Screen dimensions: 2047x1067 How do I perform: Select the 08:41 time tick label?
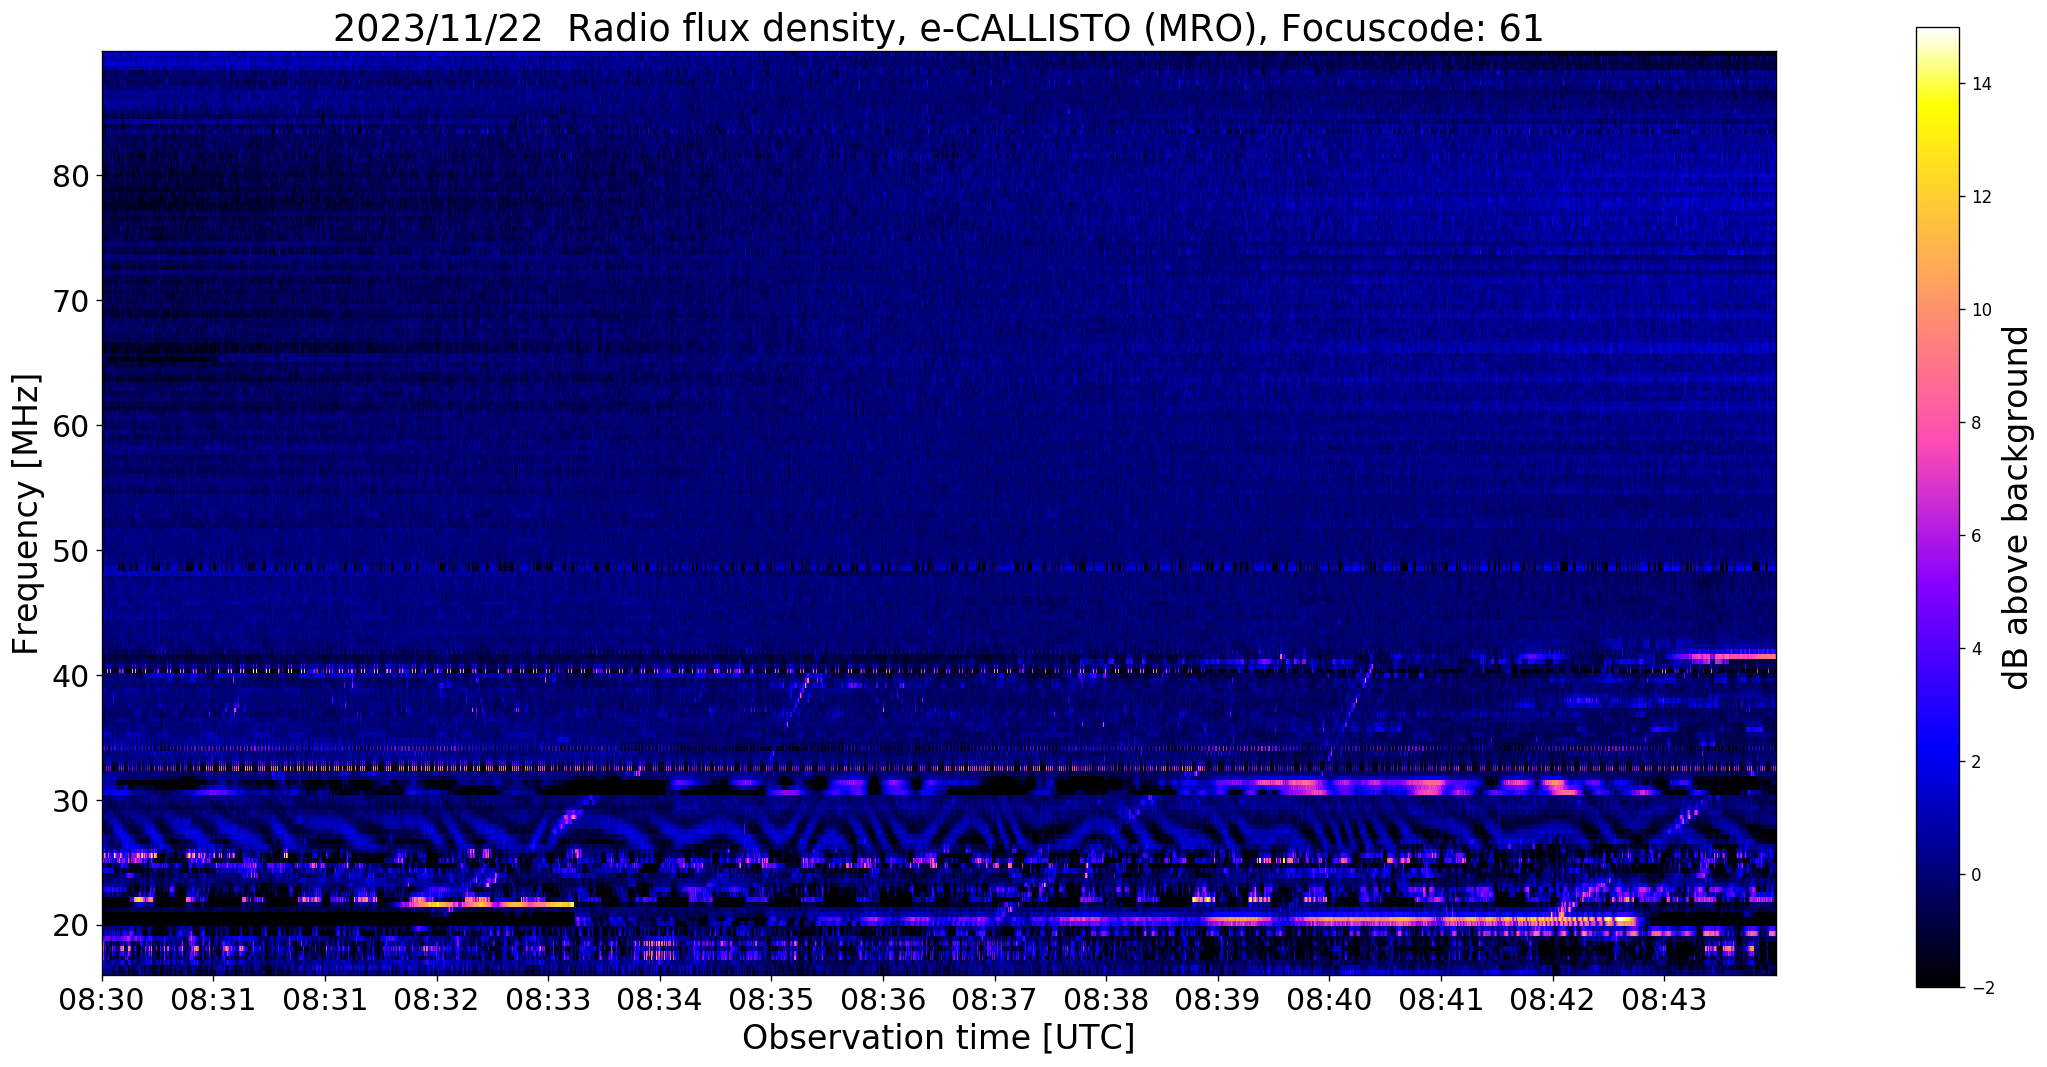(x=1441, y=999)
